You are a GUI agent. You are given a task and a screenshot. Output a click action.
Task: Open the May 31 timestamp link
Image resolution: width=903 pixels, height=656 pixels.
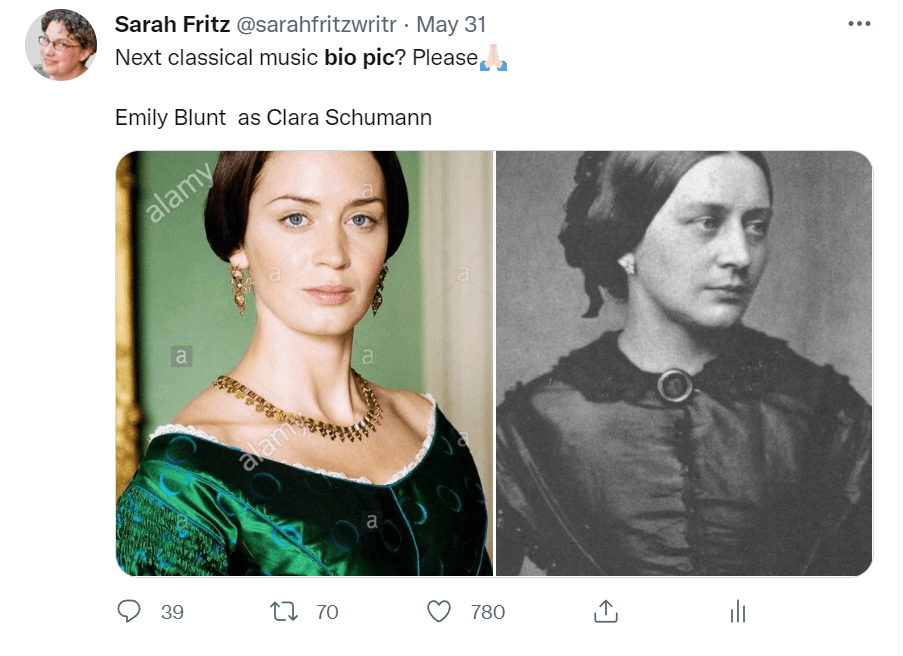pyautogui.click(x=451, y=24)
